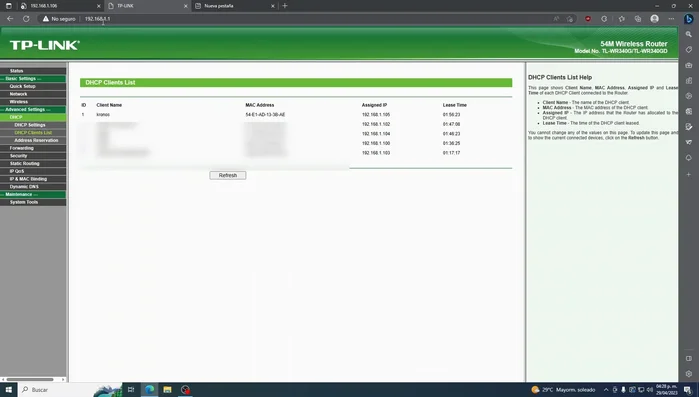Open the Edge settings and more menu
Image resolution: width=699 pixels, height=397 pixels.
(671, 19)
